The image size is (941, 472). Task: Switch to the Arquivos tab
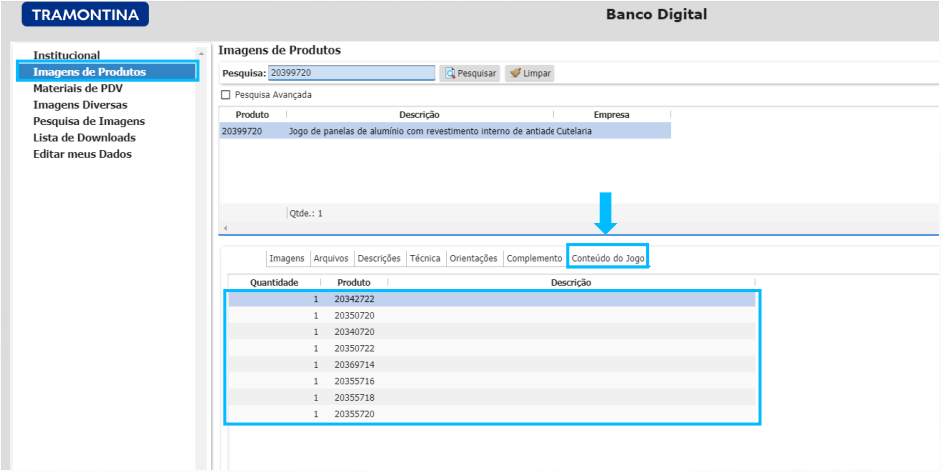[x=331, y=258]
